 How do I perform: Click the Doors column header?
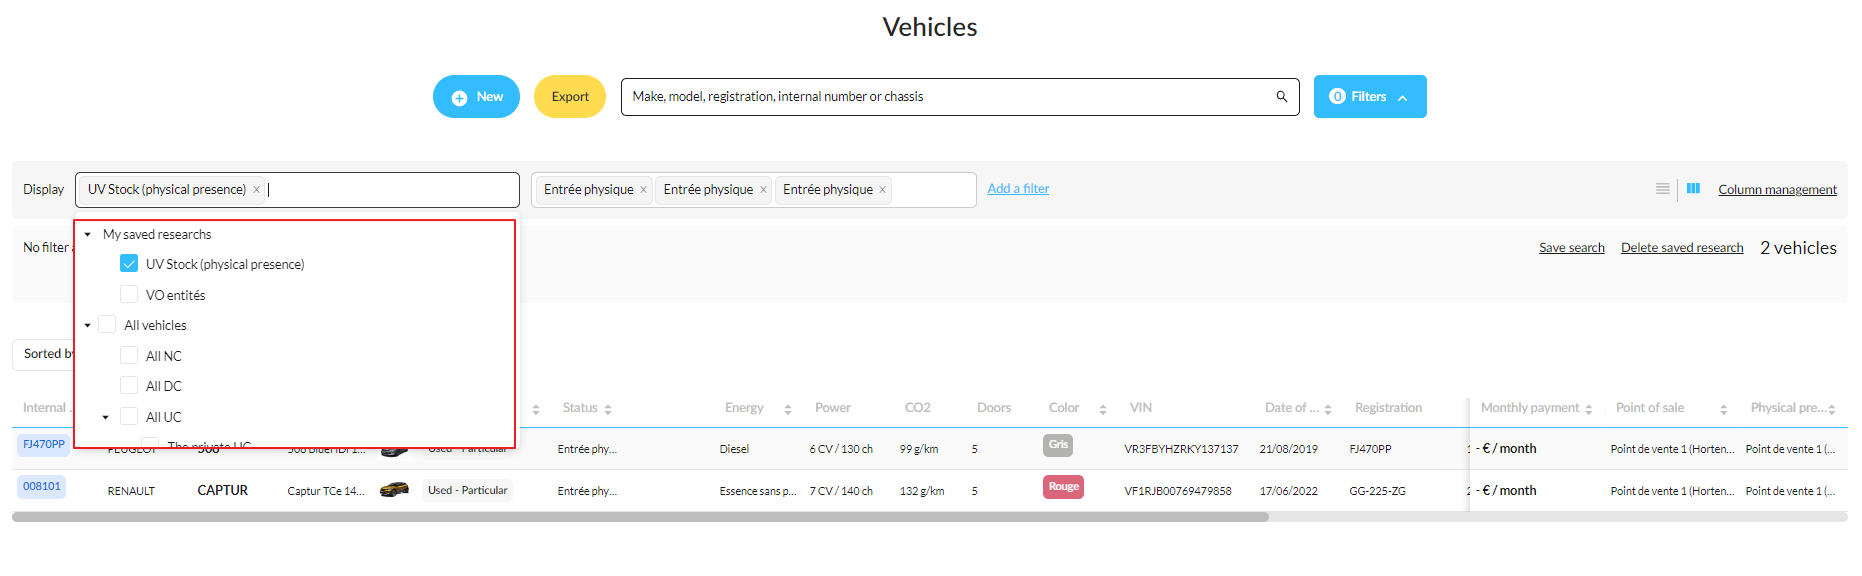(x=994, y=408)
